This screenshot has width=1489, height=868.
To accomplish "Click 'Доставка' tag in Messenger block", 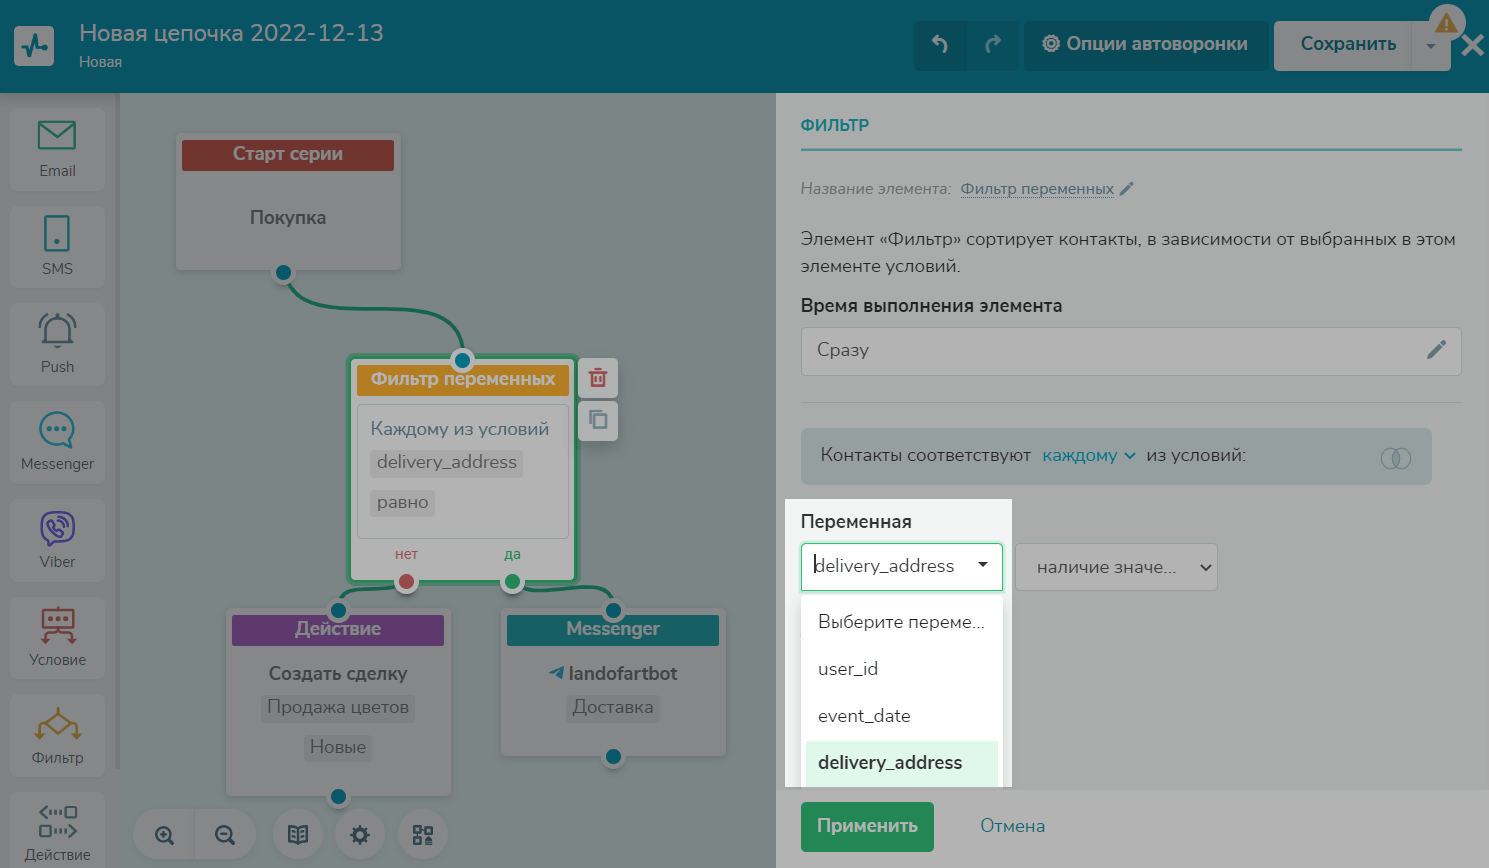I will pyautogui.click(x=613, y=708).
